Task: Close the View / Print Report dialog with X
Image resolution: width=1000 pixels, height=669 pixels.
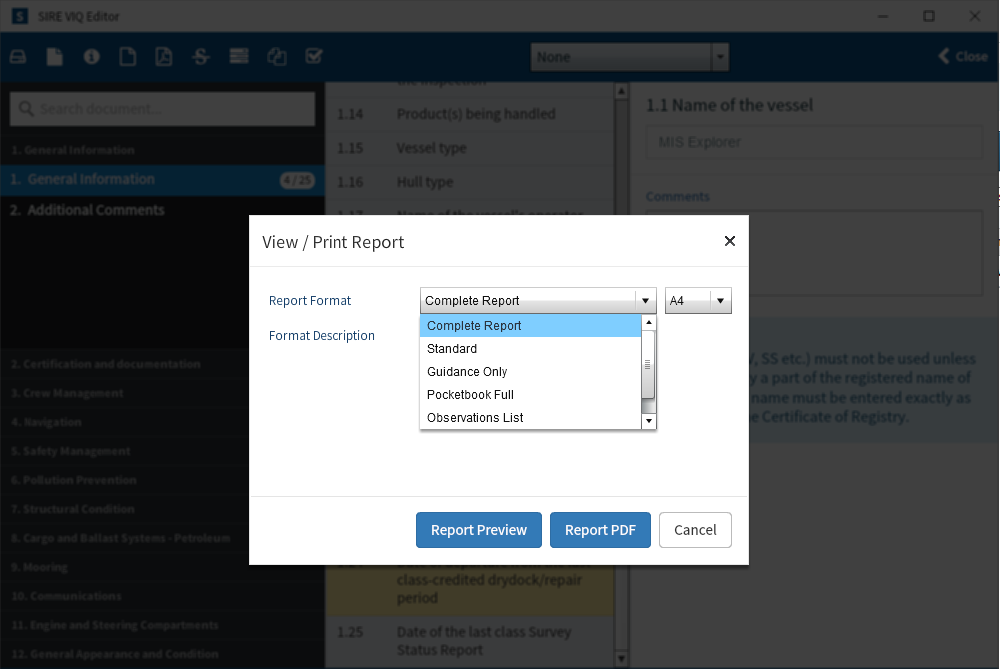Action: (730, 241)
